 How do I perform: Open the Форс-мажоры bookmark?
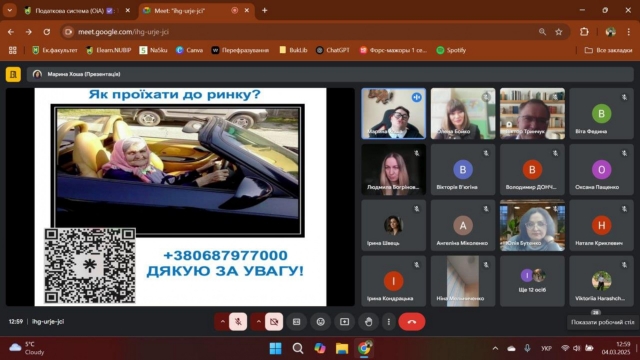[393, 50]
